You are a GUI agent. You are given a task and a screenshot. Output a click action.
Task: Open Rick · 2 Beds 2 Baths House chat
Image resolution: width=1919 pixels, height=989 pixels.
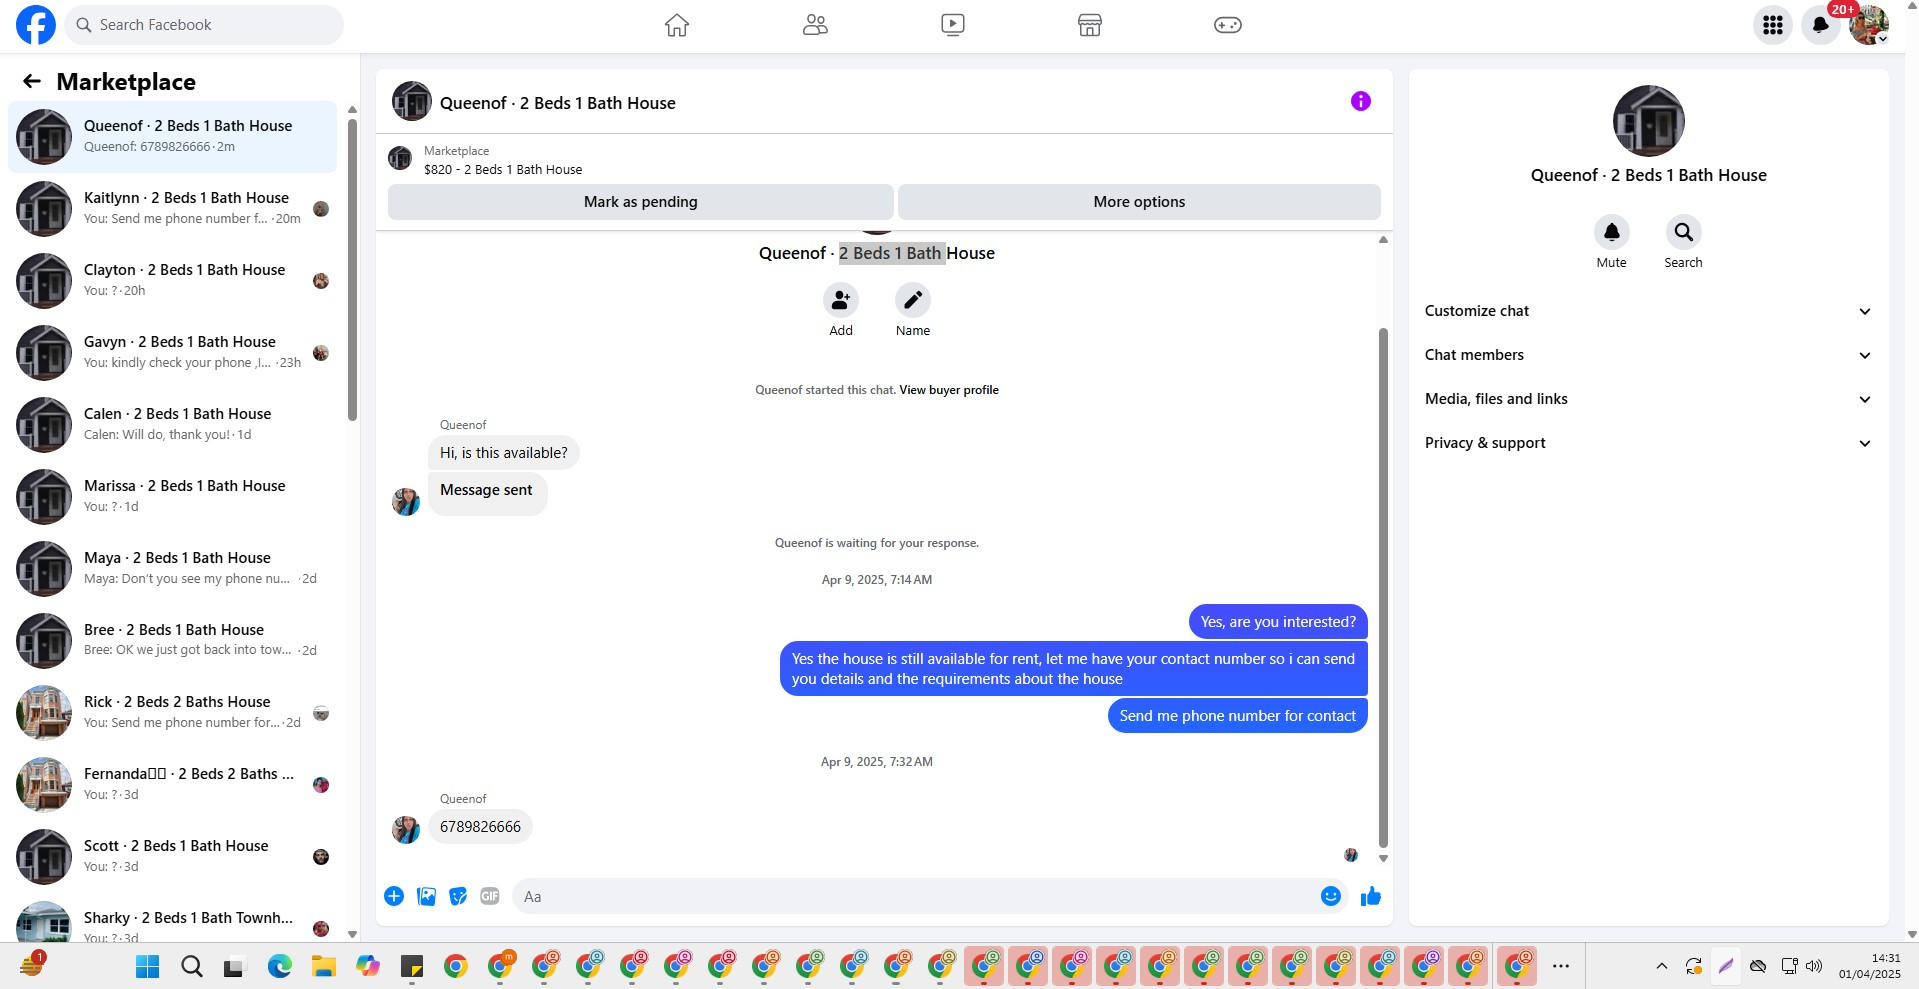(172, 713)
